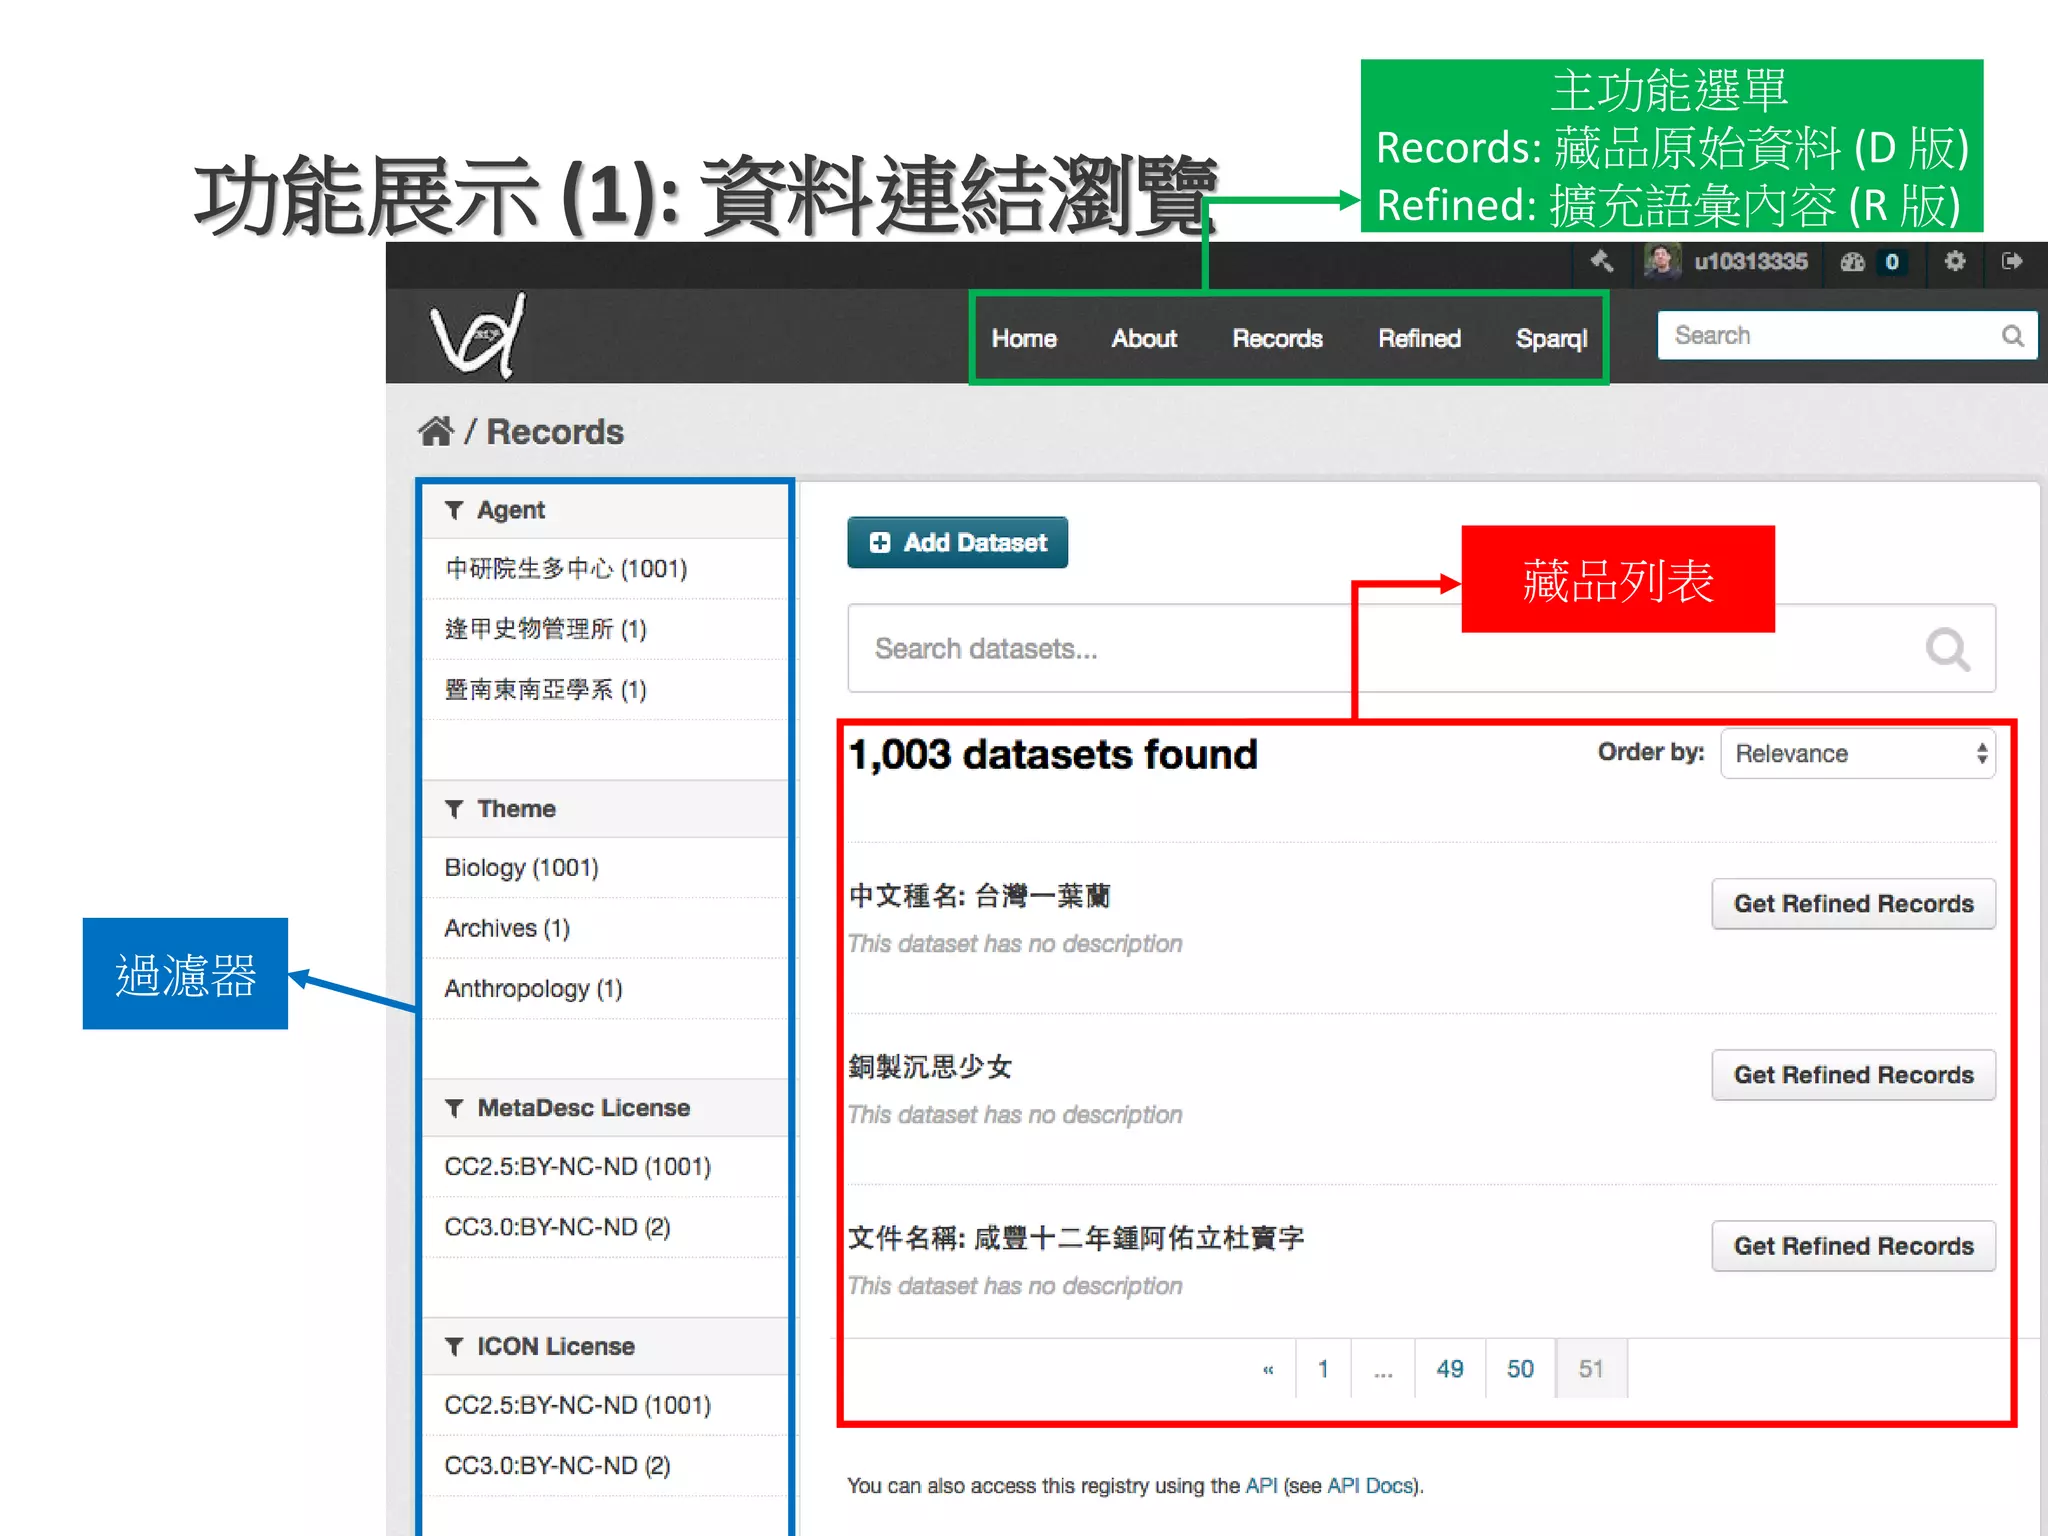Click the log out arrow icon

point(2012,262)
